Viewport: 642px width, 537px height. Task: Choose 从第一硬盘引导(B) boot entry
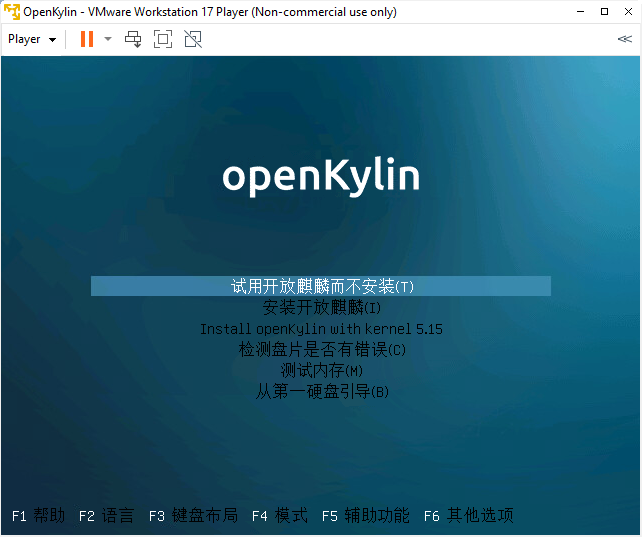[321, 391]
